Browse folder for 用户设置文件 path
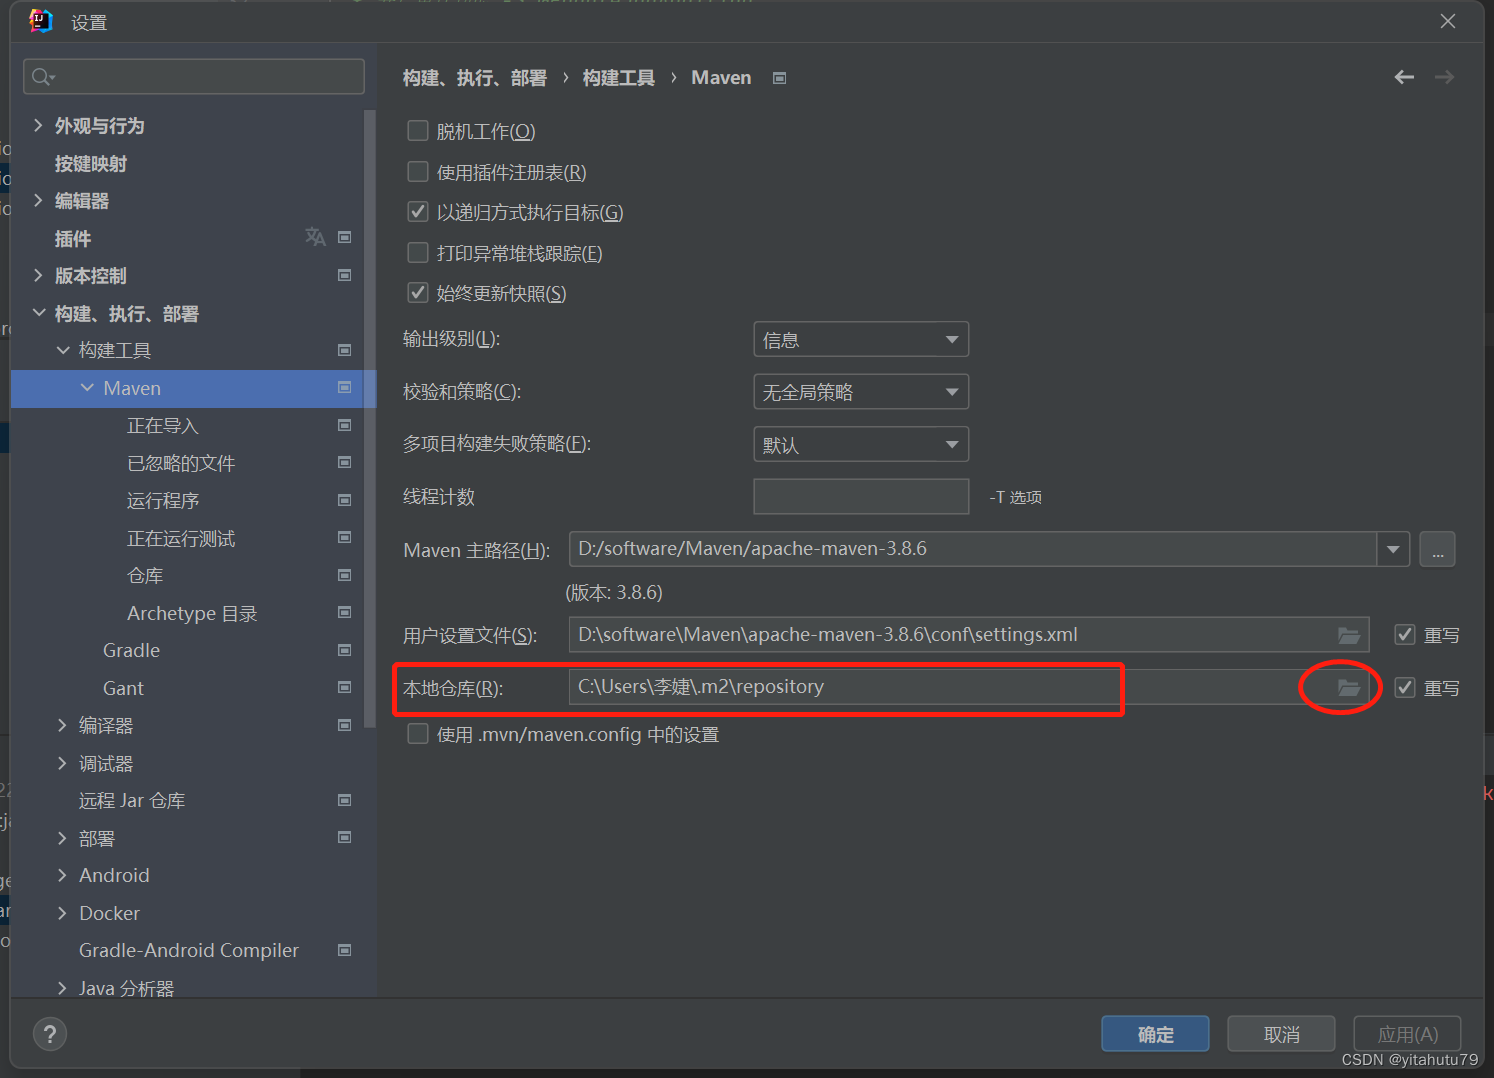Image resolution: width=1494 pixels, height=1078 pixels. (x=1349, y=635)
